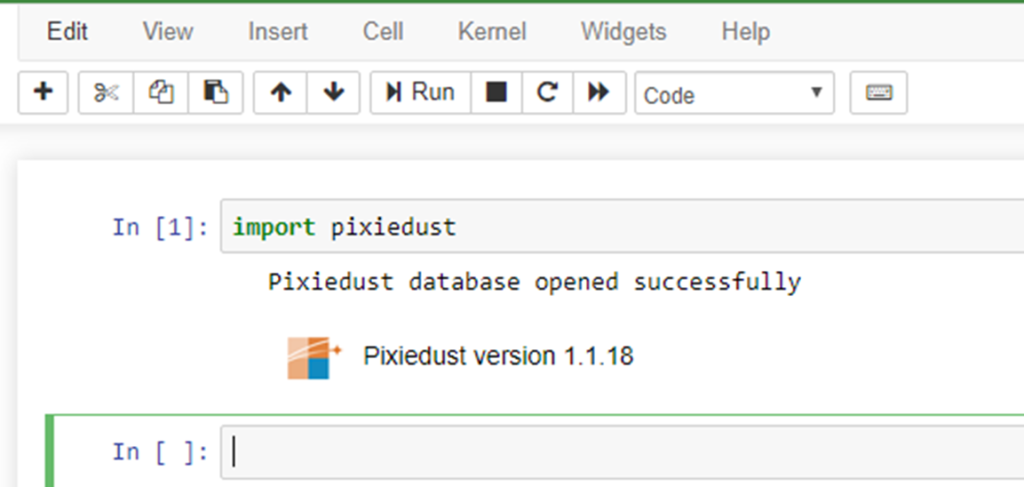Open the Insert menu
The width and height of the screenshot is (1024, 487).
[x=278, y=31]
